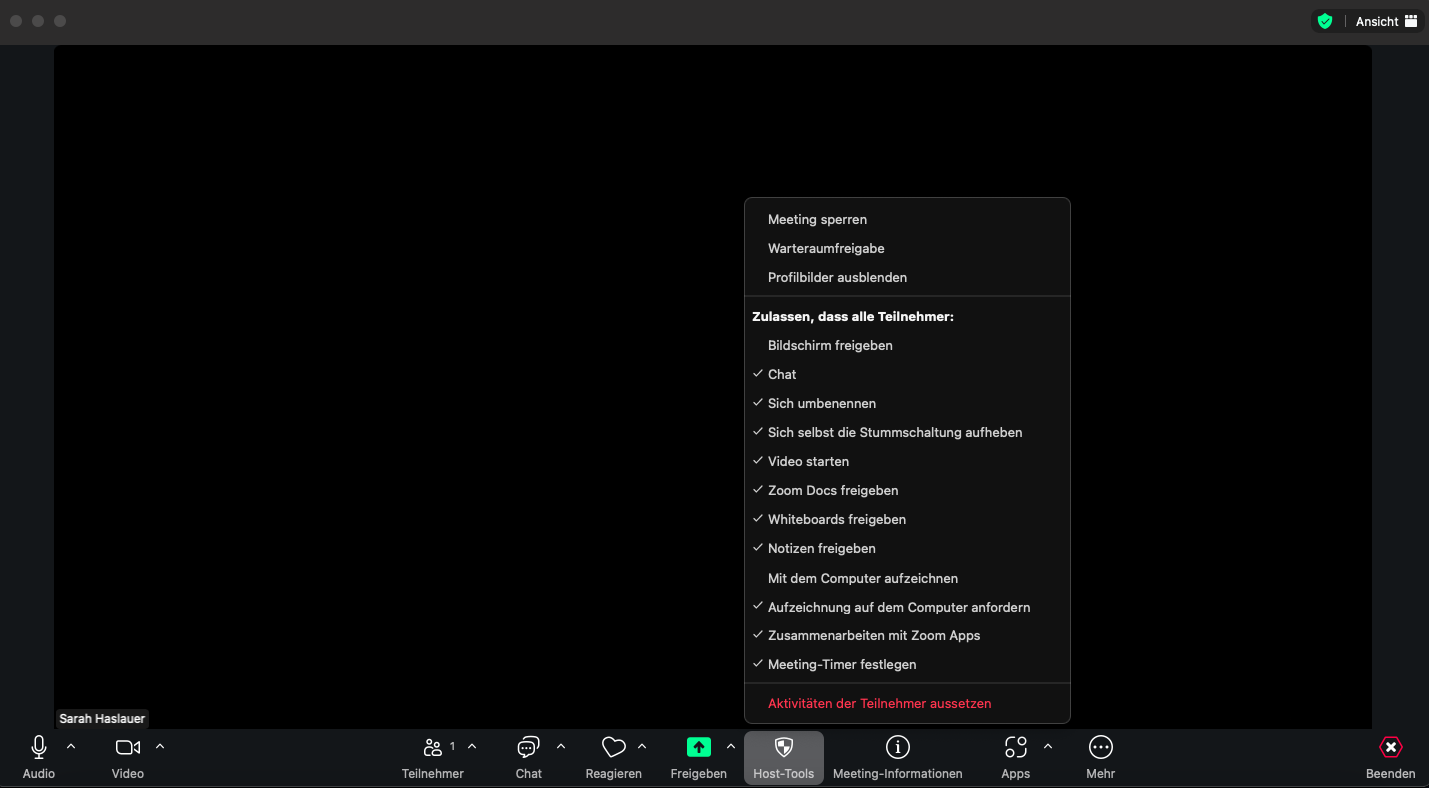Screen dimensions: 1429x788
Task: Toggle 'Video starten' permission off
Action: click(x=808, y=461)
